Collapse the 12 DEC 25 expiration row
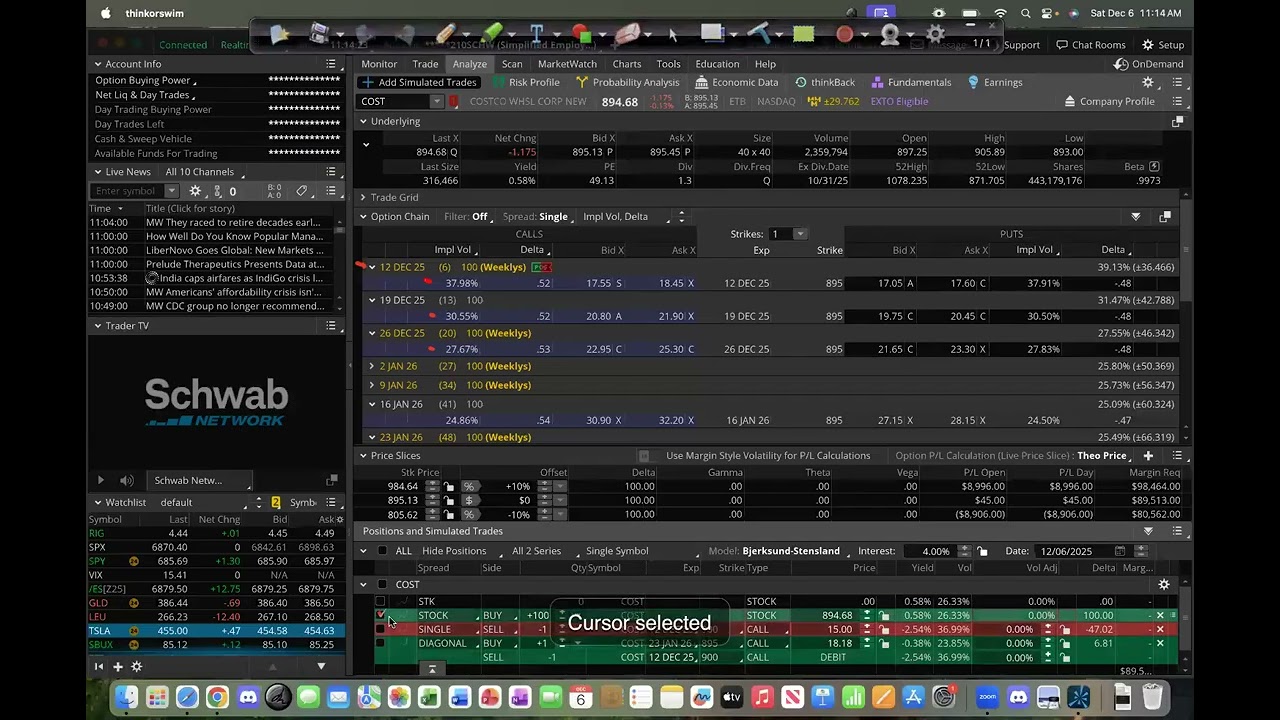The width and height of the screenshot is (1280, 720). pos(372,268)
